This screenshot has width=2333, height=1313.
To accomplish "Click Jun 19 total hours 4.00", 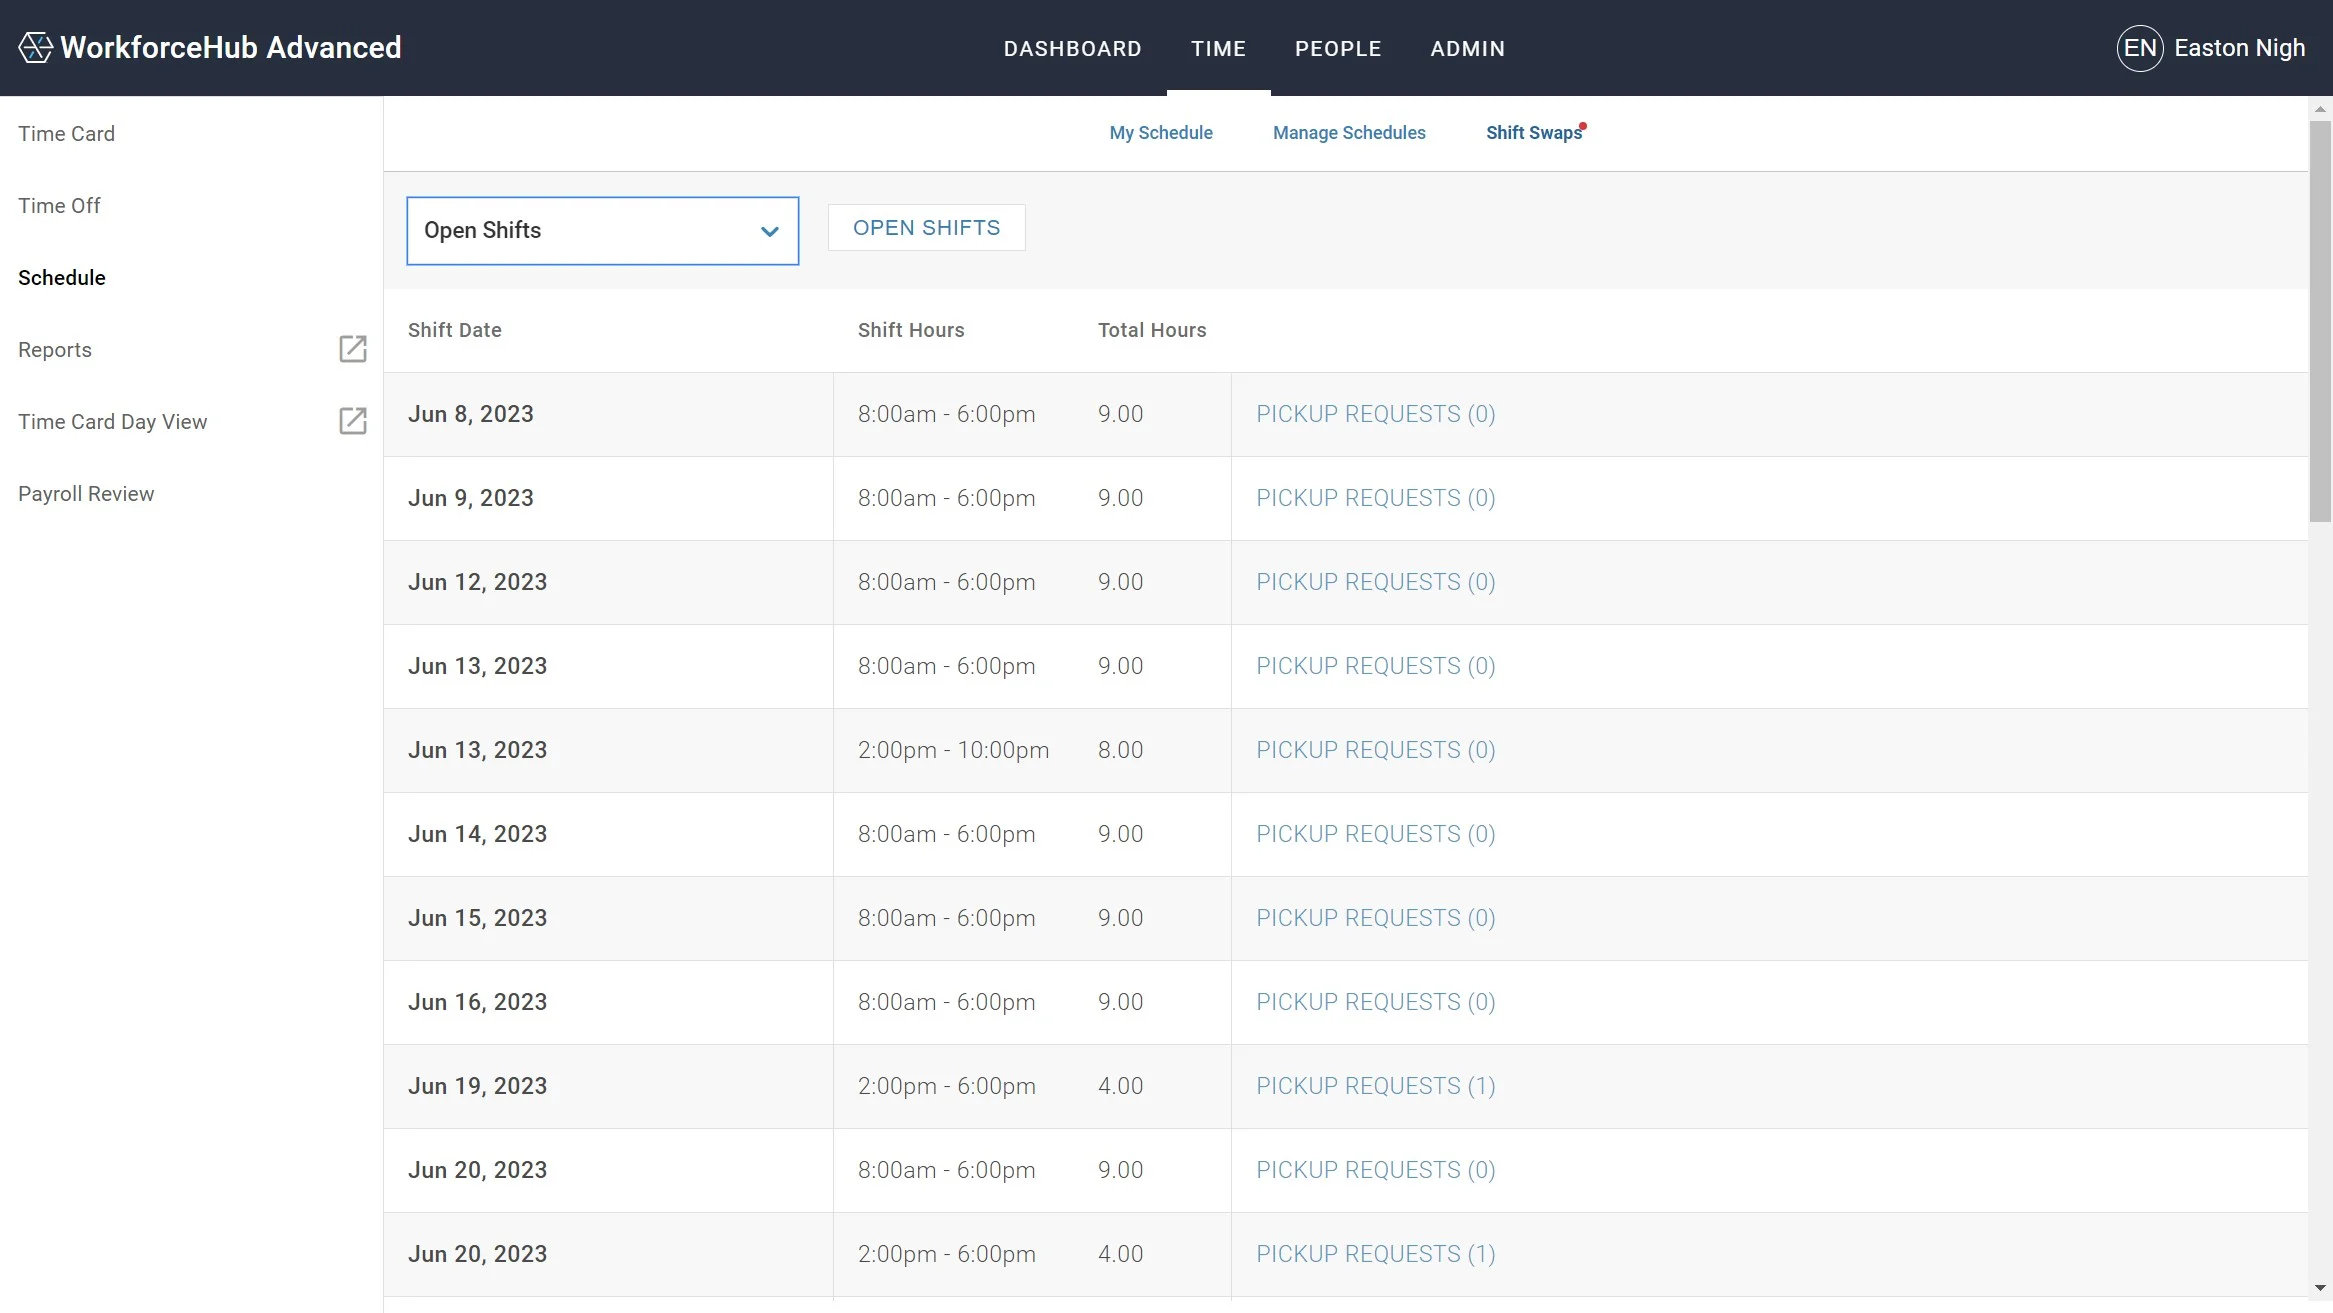I will click(1120, 1086).
